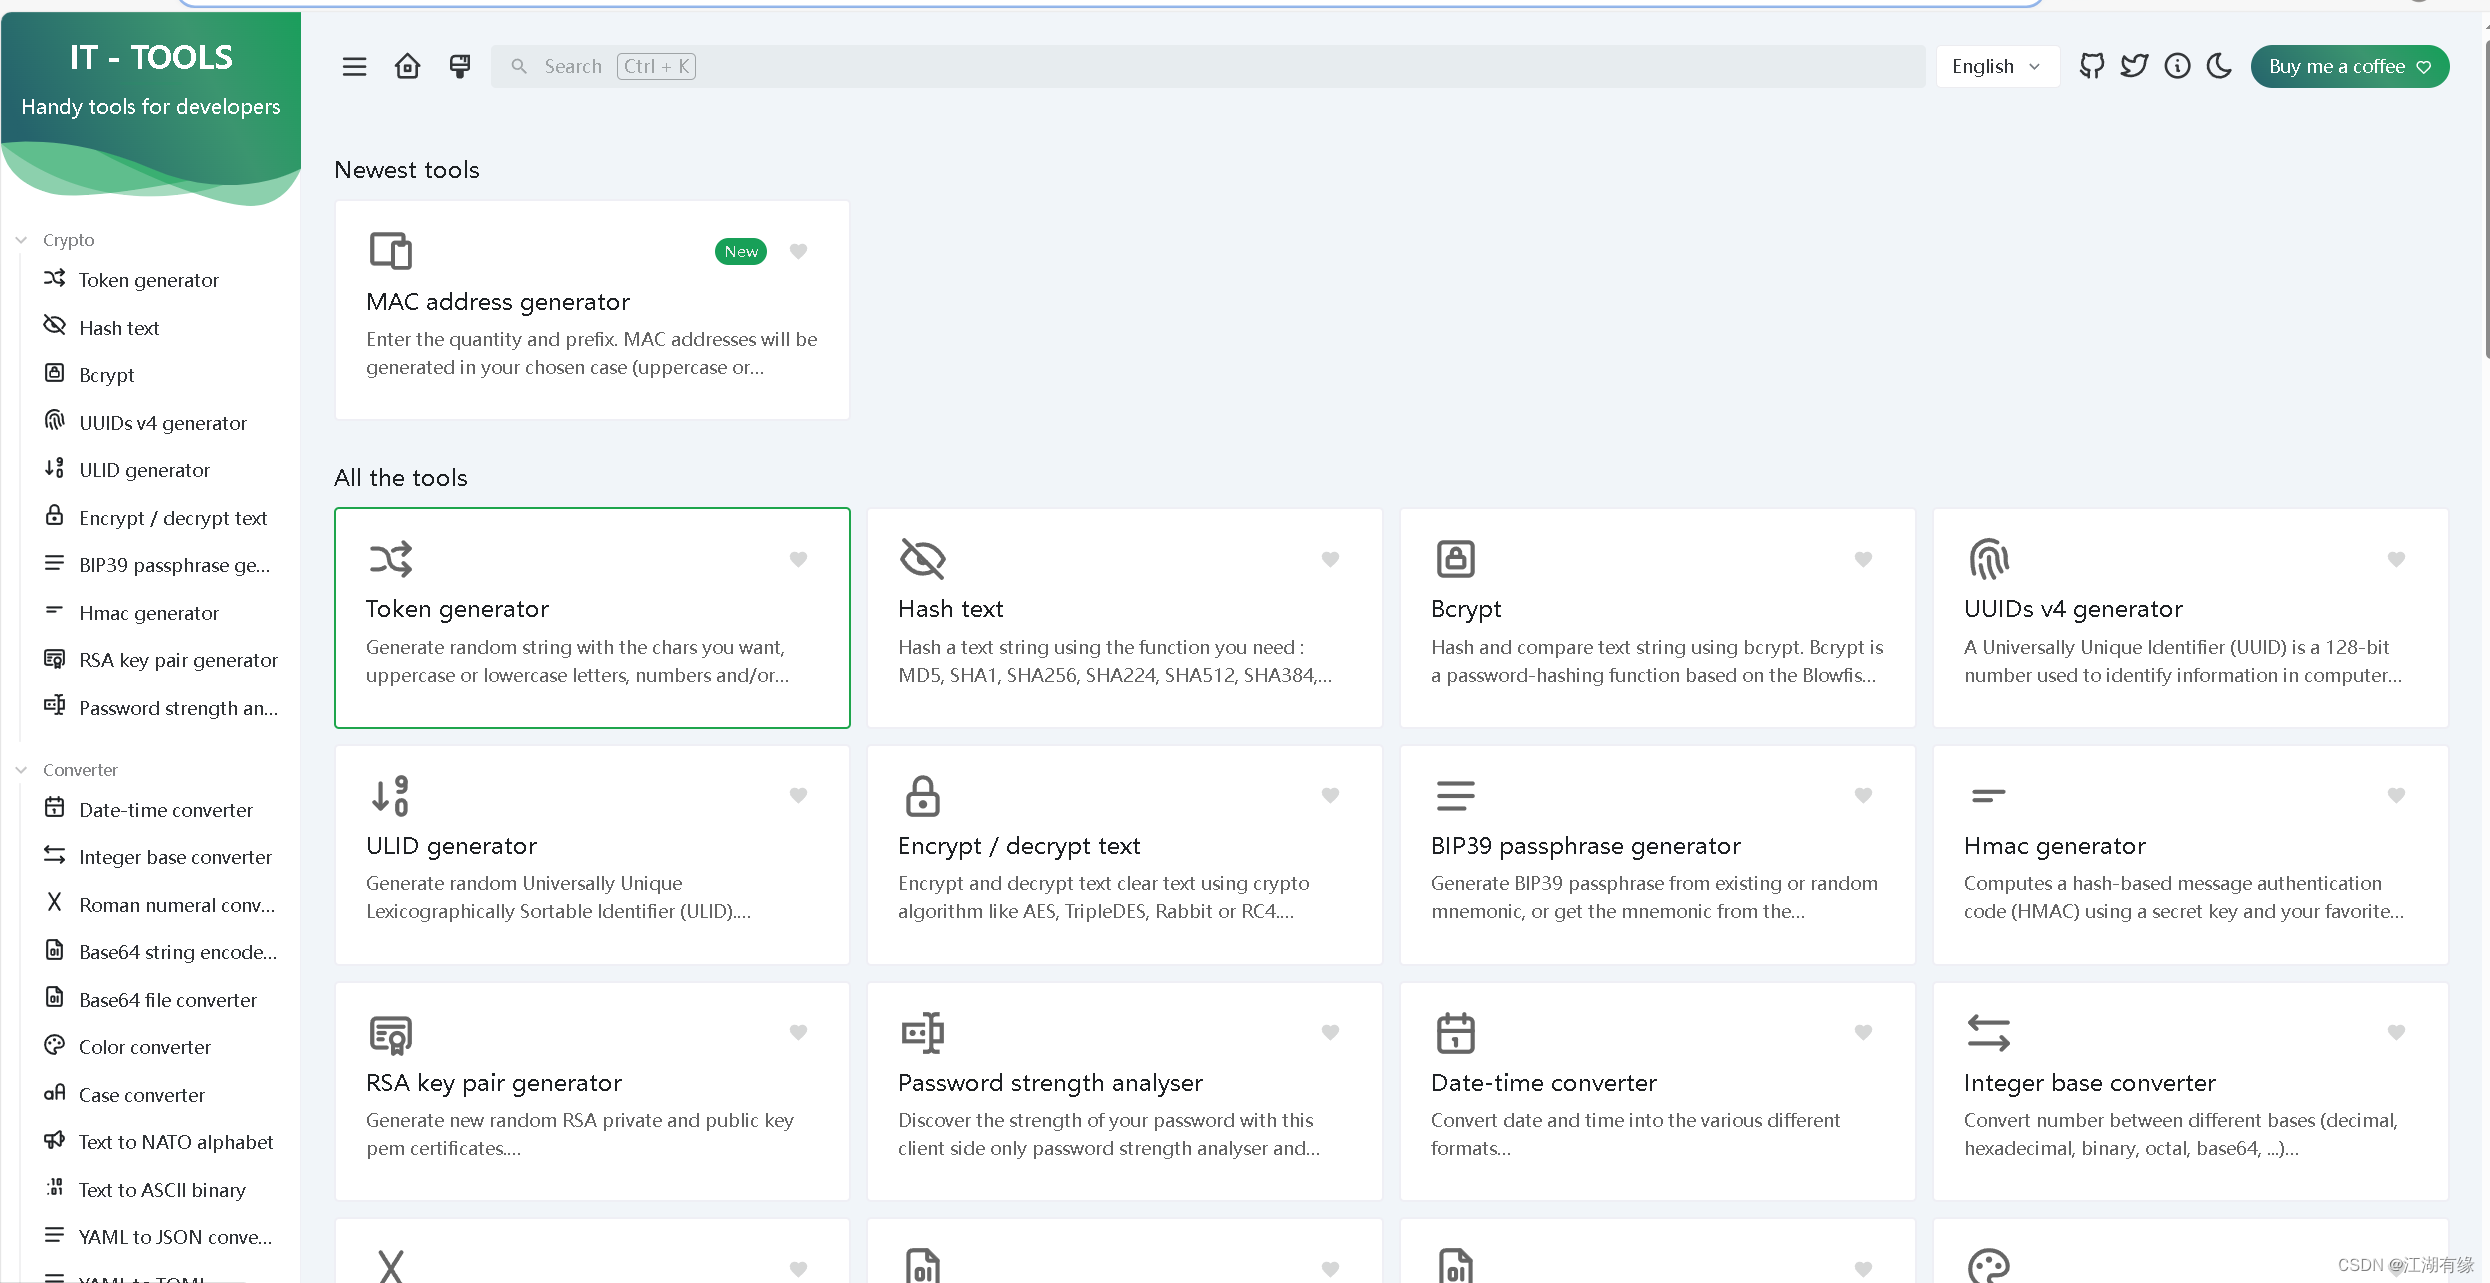Click the Token generator card shuffle icon
2490x1283 pixels.
[x=390, y=559]
